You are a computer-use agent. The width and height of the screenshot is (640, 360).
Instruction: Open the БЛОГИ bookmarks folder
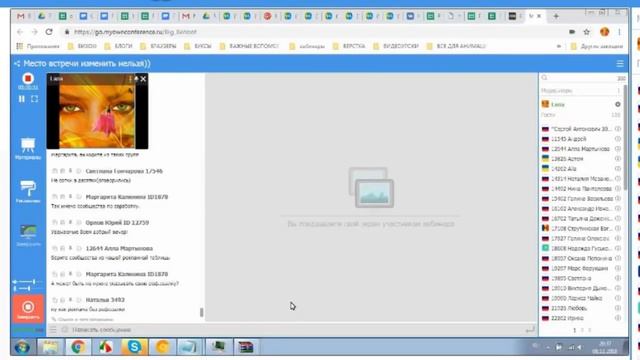tap(118, 46)
